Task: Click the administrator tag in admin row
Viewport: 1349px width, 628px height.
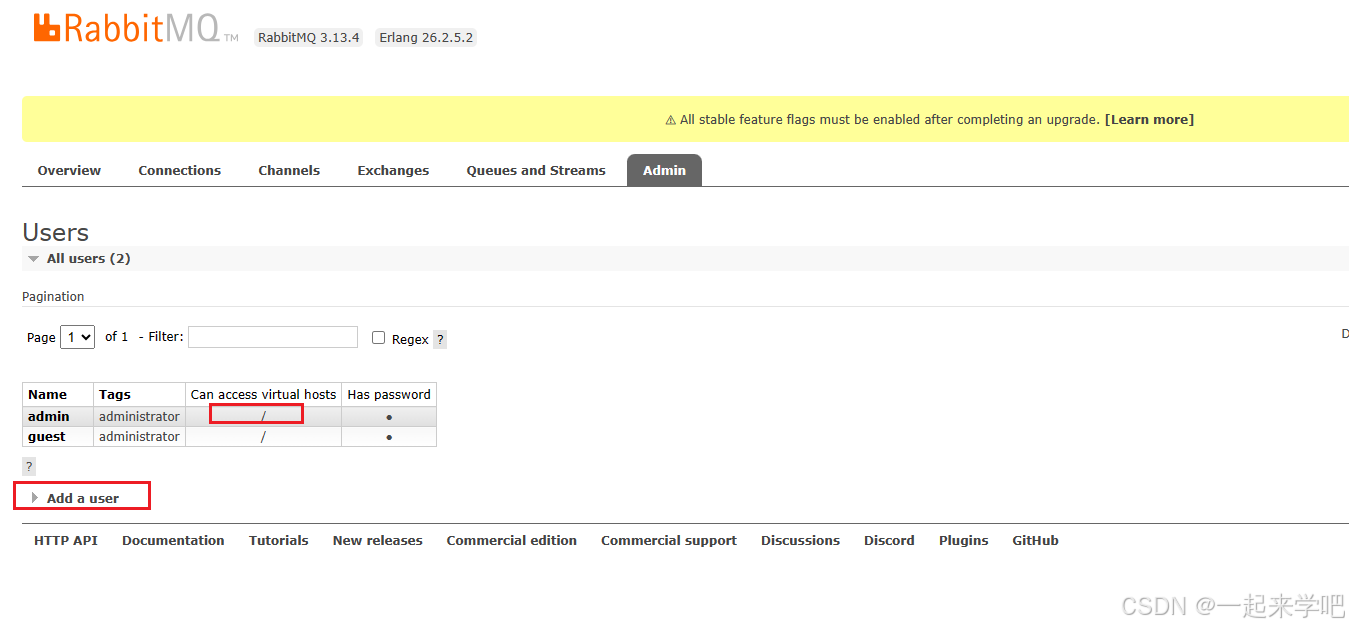Action: pos(139,417)
